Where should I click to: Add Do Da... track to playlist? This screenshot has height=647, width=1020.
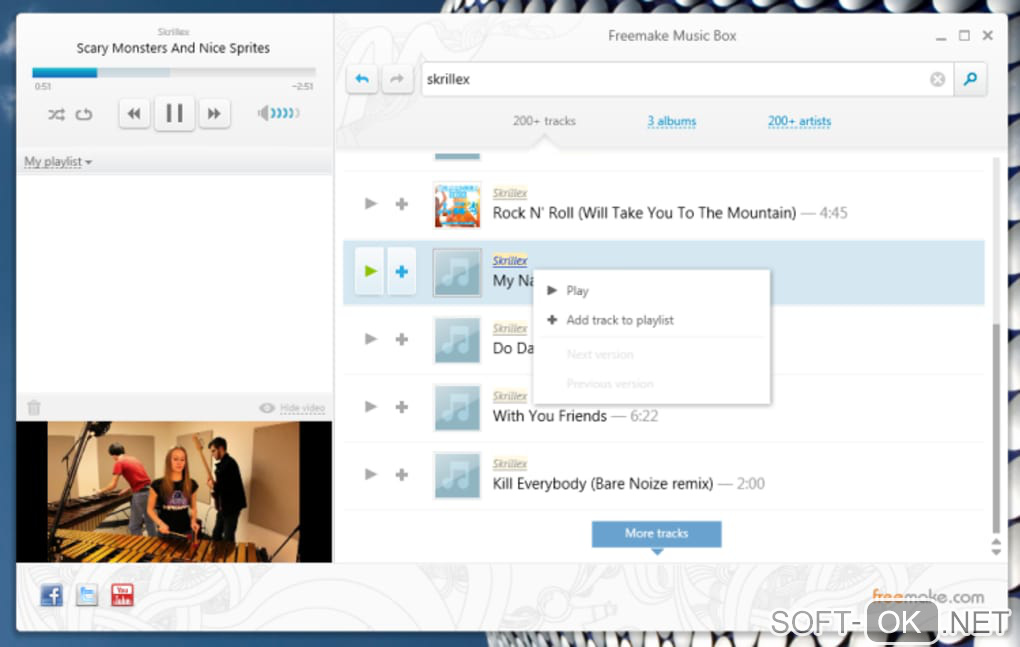point(402,339)
